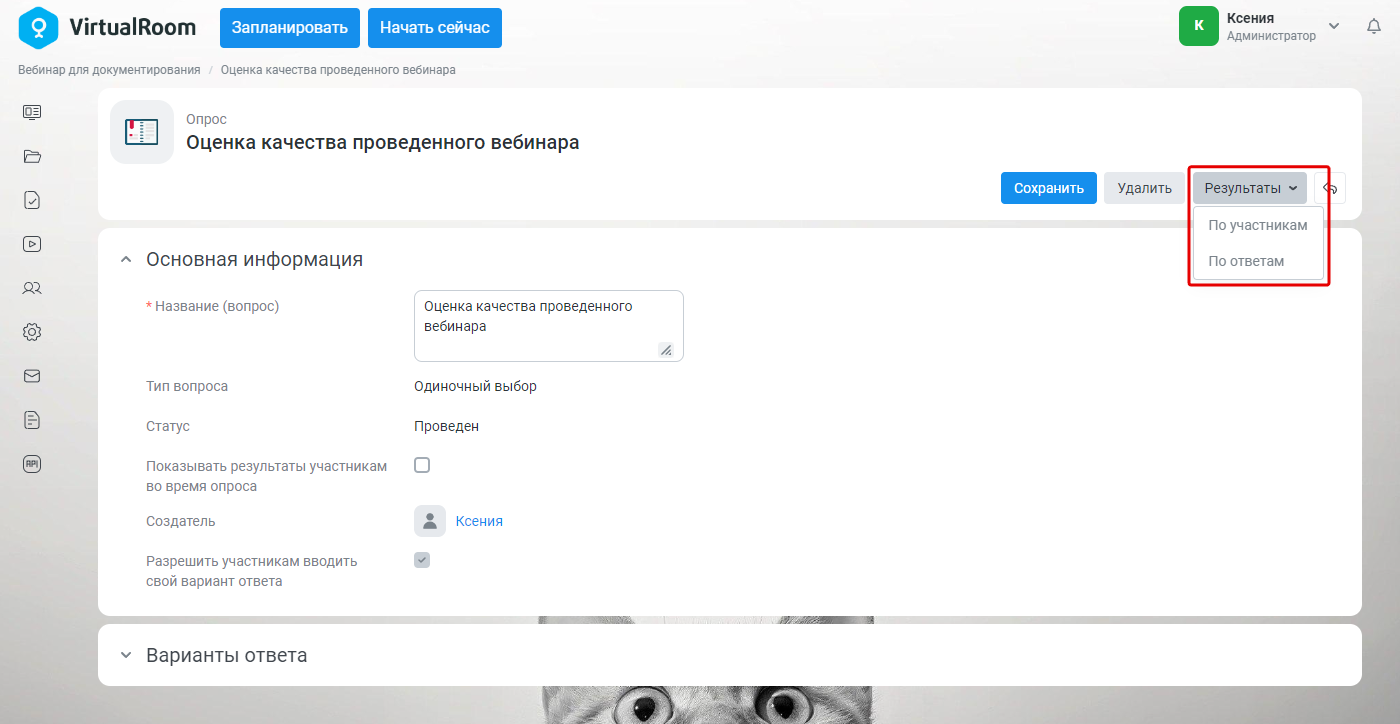Click the poll title heading in the header
The width and height of the screenshot is (1400, 724).
[383, 143]
